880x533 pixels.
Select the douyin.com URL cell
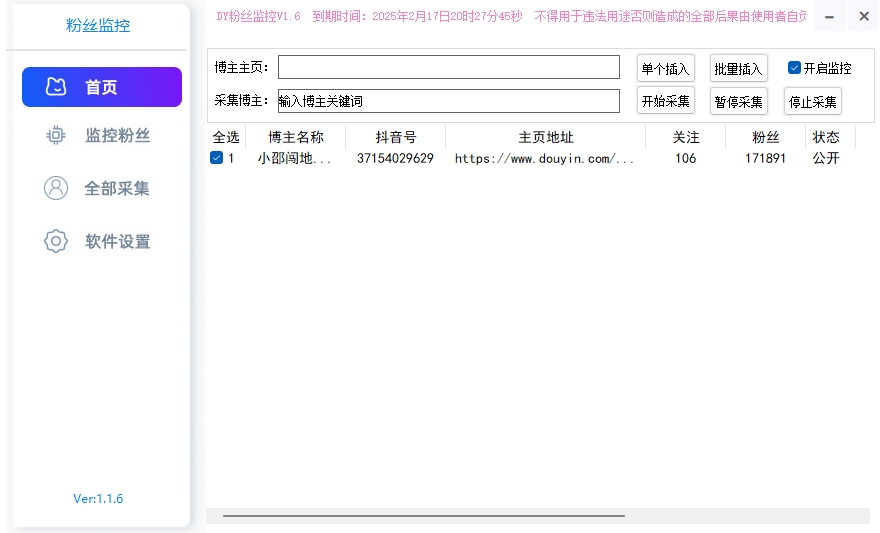(544, 158)
